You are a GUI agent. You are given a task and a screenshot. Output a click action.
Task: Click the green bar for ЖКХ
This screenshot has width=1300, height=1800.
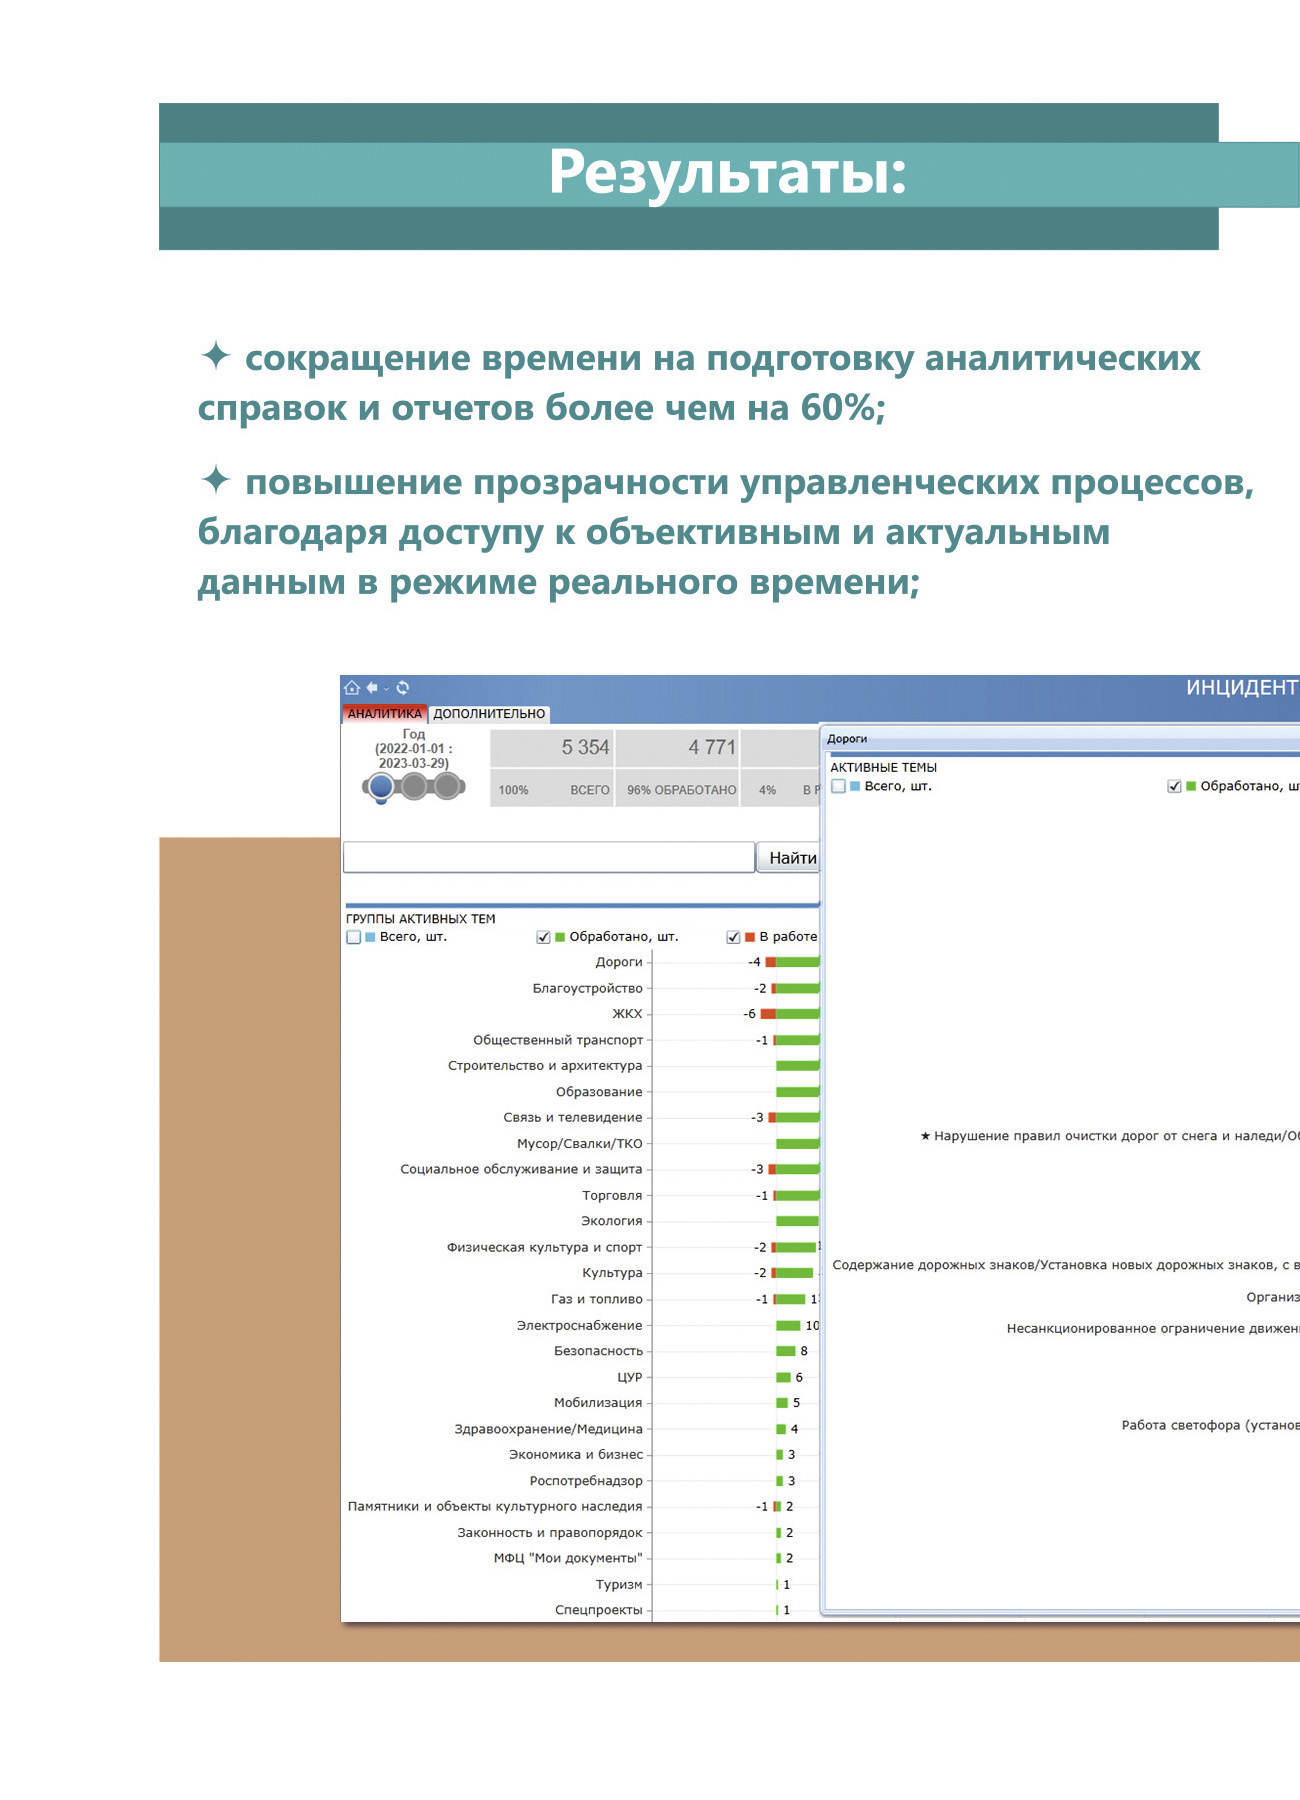[x=798, y=1014]
